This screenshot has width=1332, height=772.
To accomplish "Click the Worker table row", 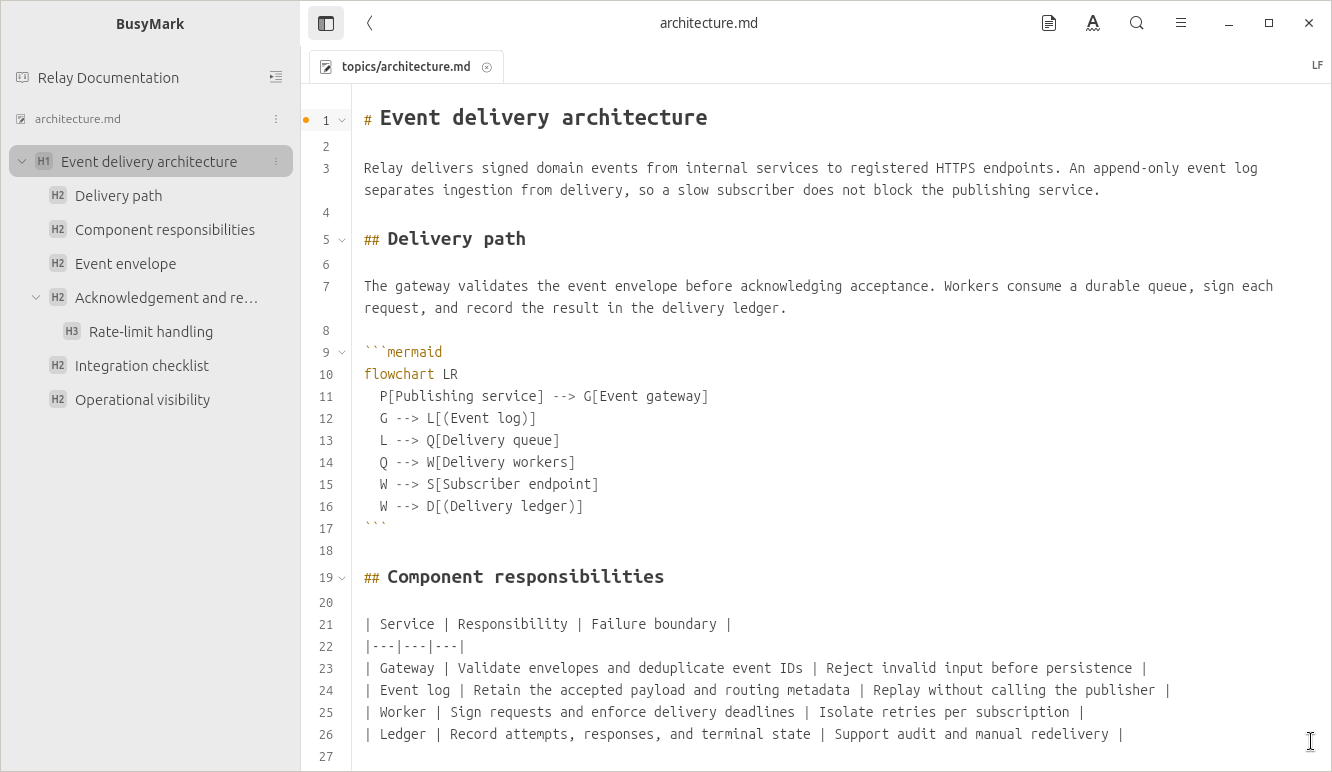I will (x=724, y=712).
